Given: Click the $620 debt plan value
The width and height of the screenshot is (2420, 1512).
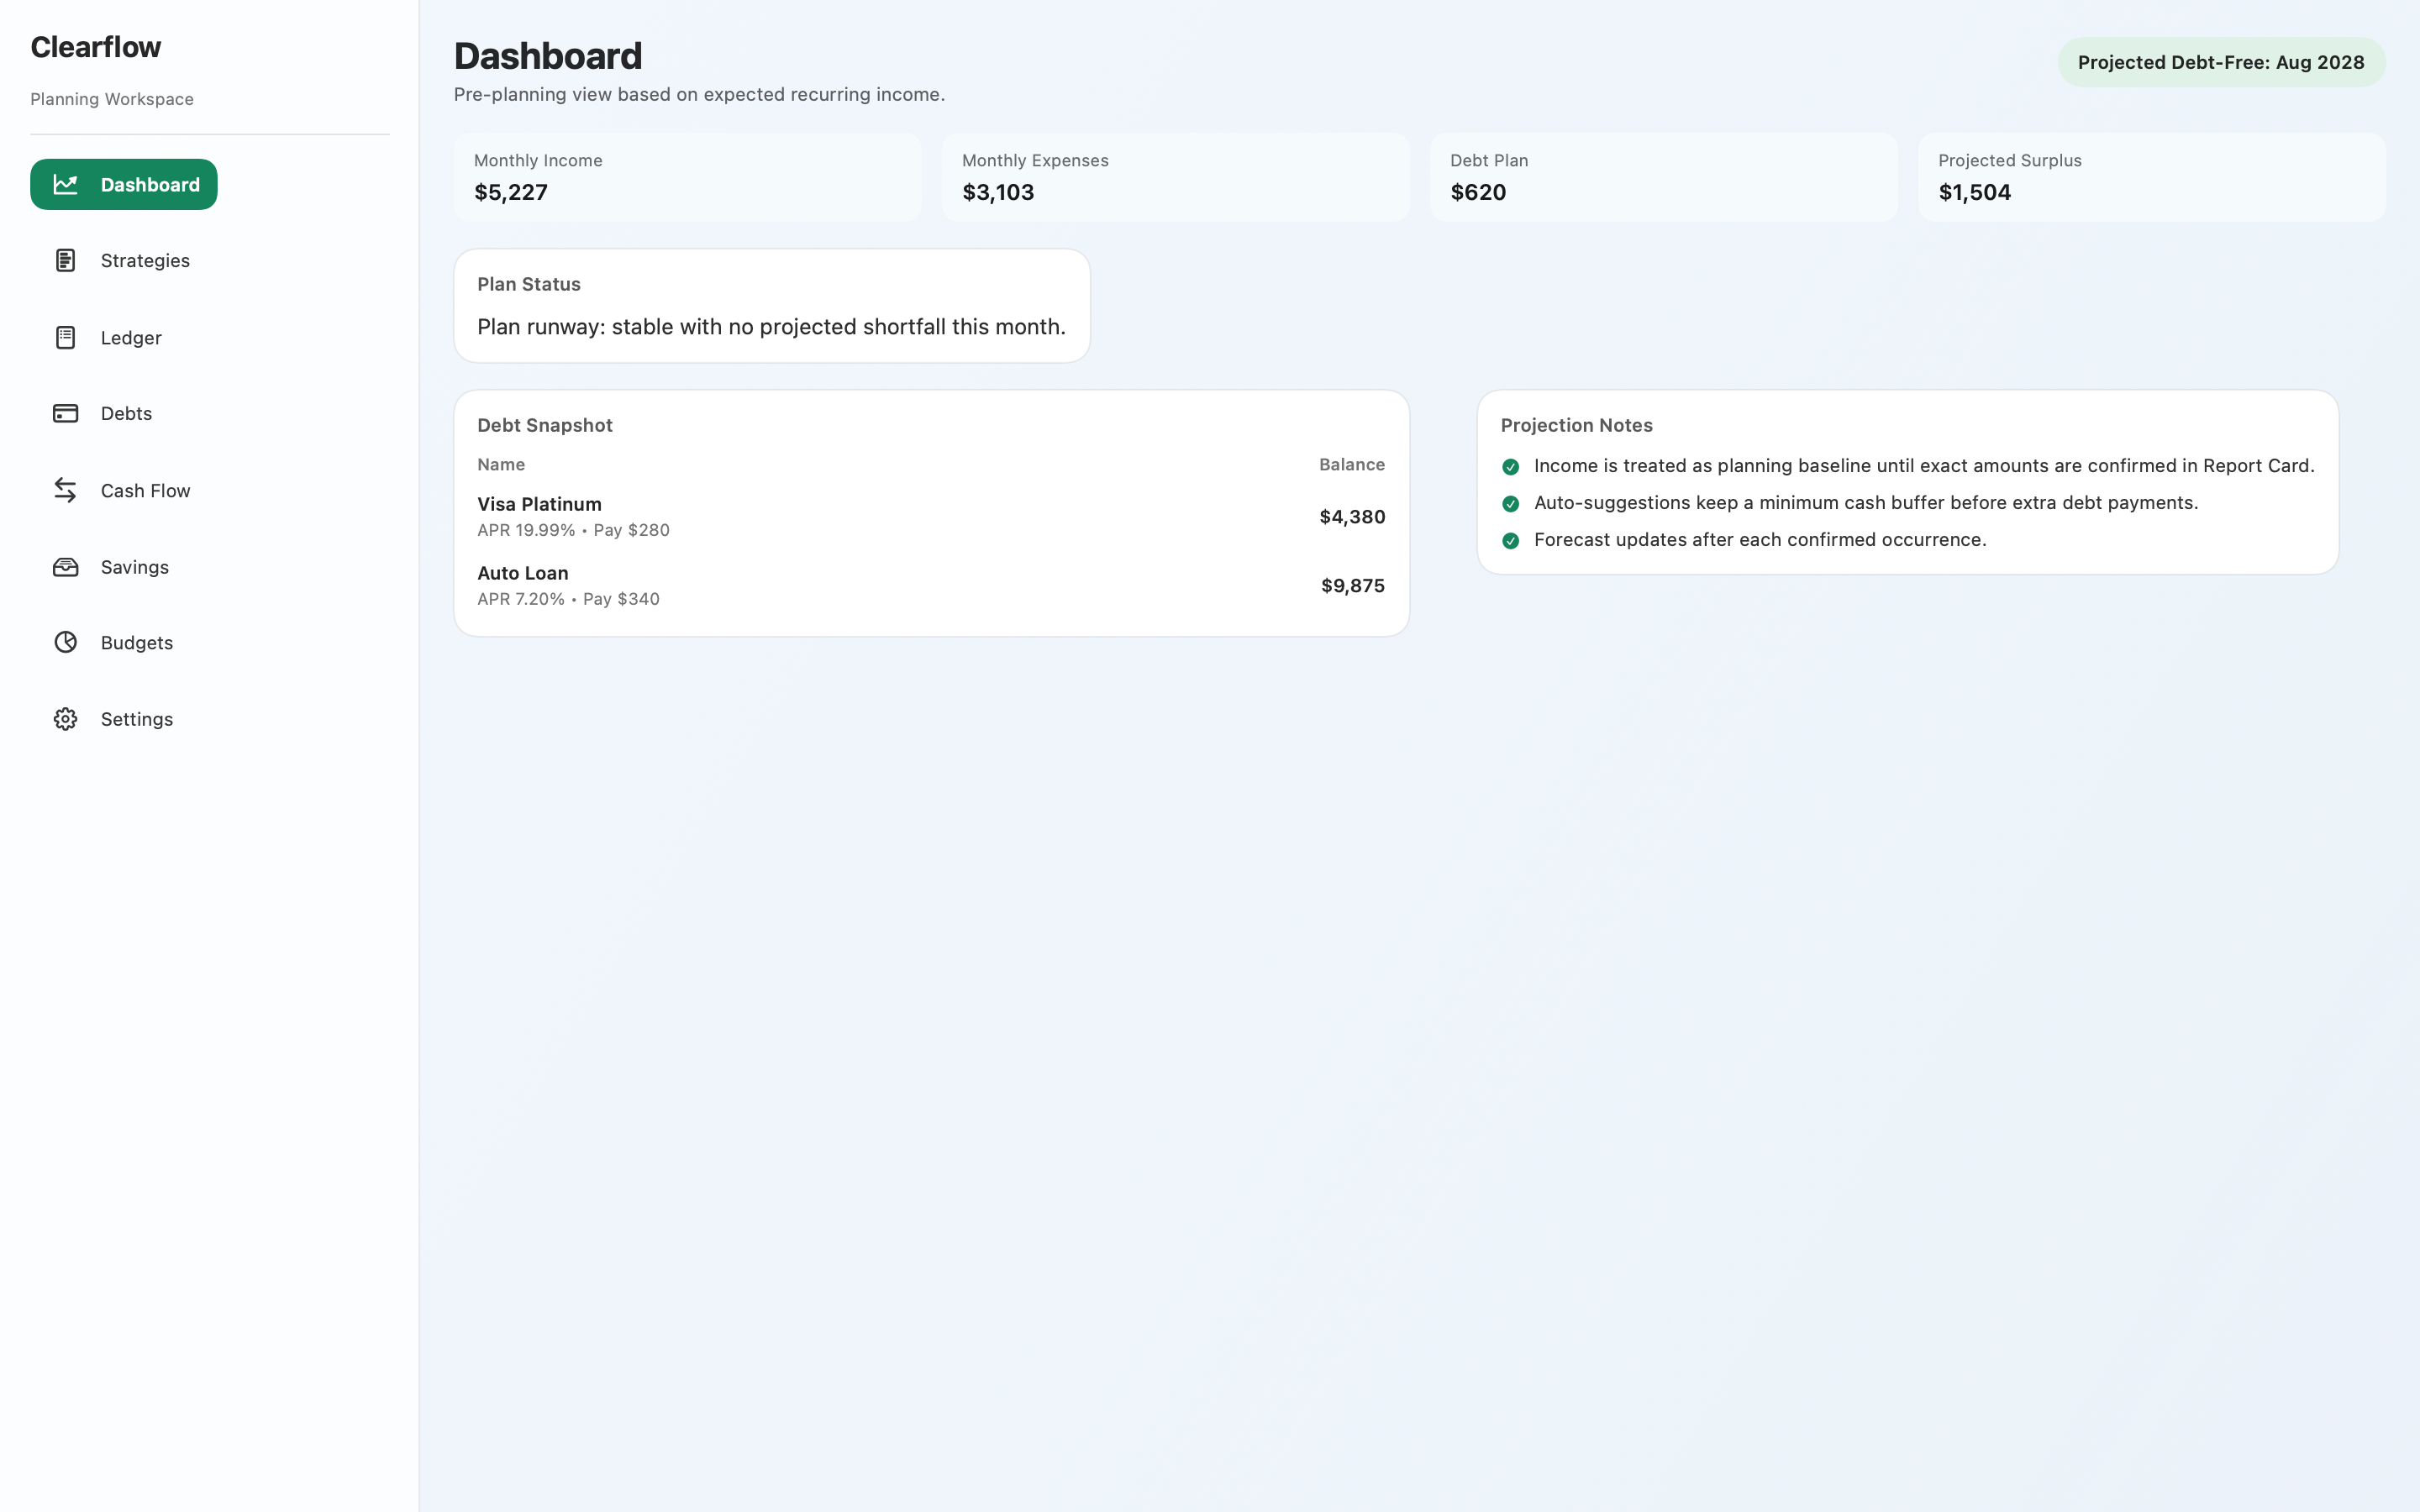Looking at the screenshot, I should coord(1478,192).
